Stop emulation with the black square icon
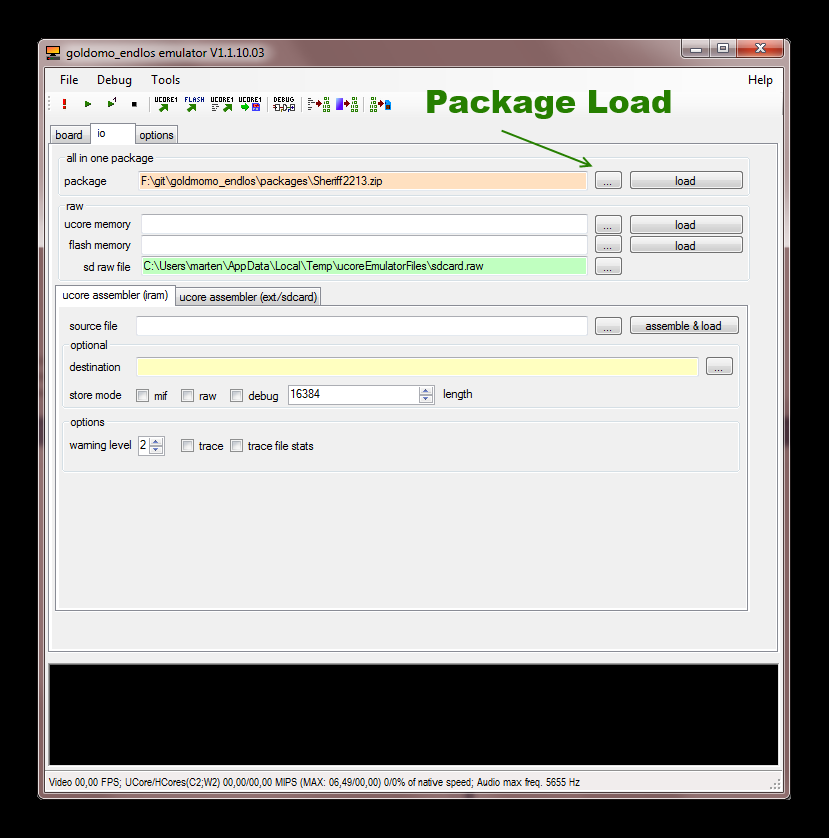The image size is (829, 838). [134, 104]
